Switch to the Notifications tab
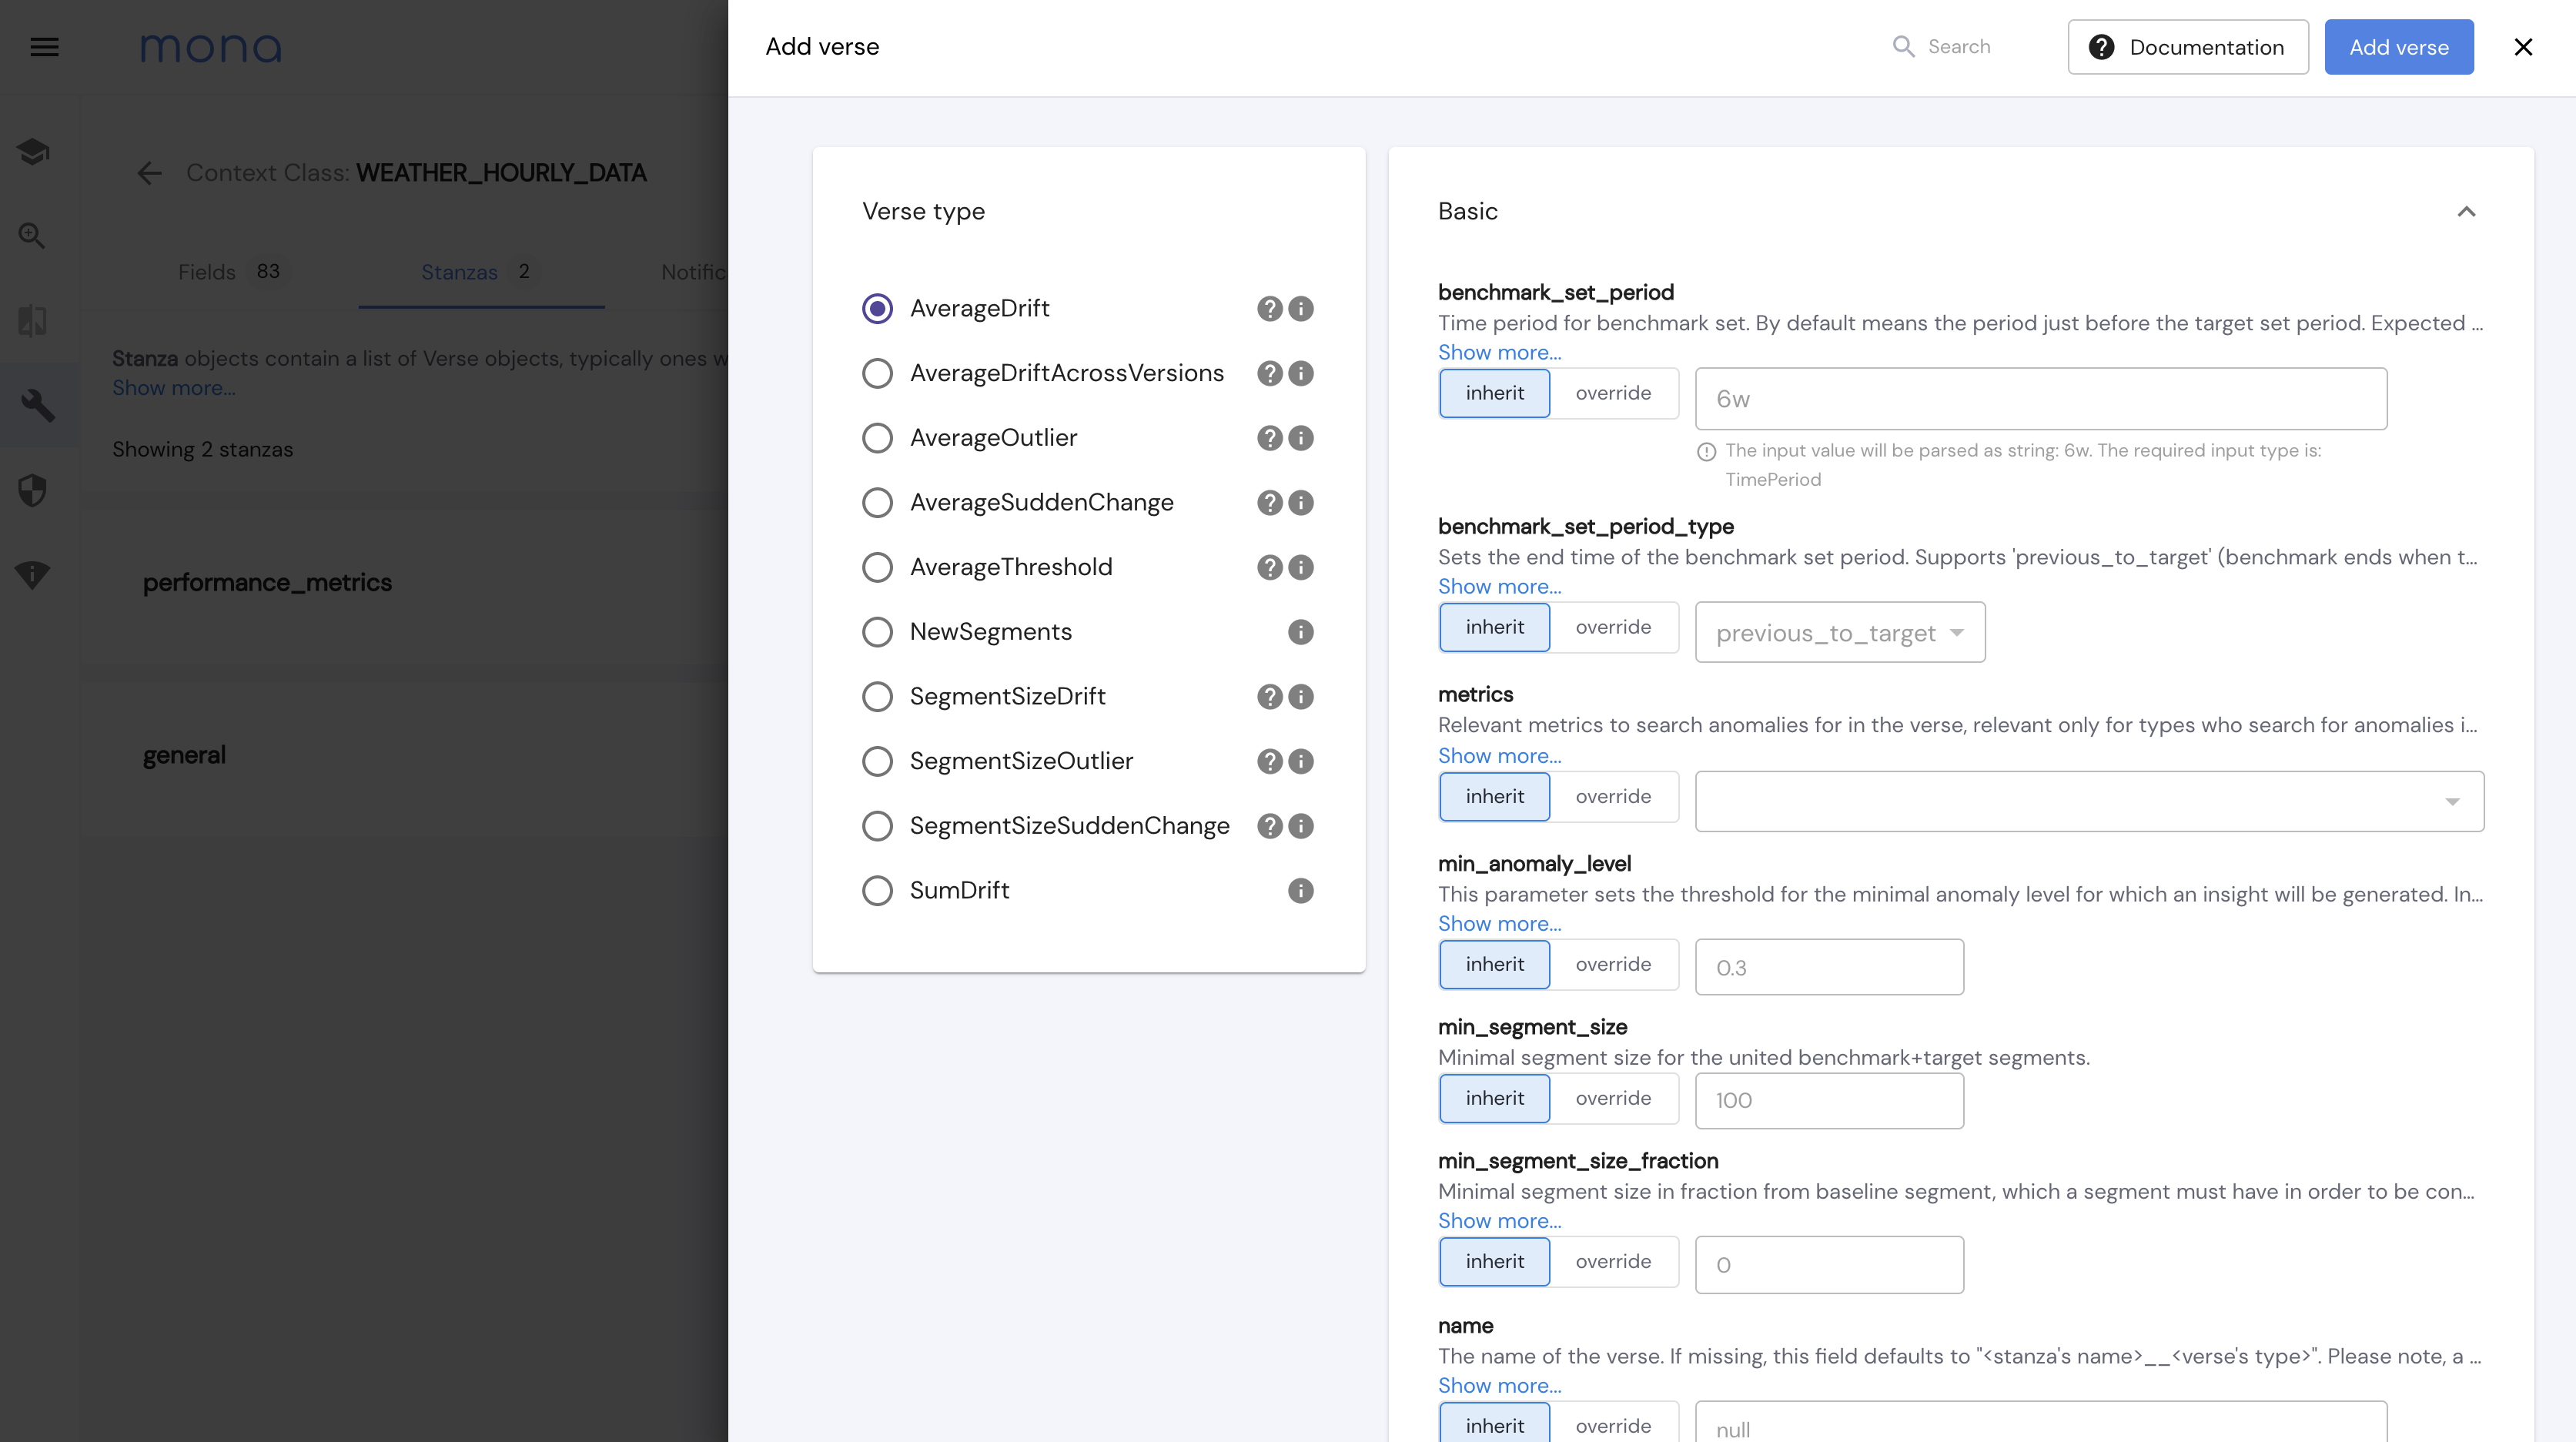Image resolution: width=2576 pixels, height=1442 pixels. 699,271
